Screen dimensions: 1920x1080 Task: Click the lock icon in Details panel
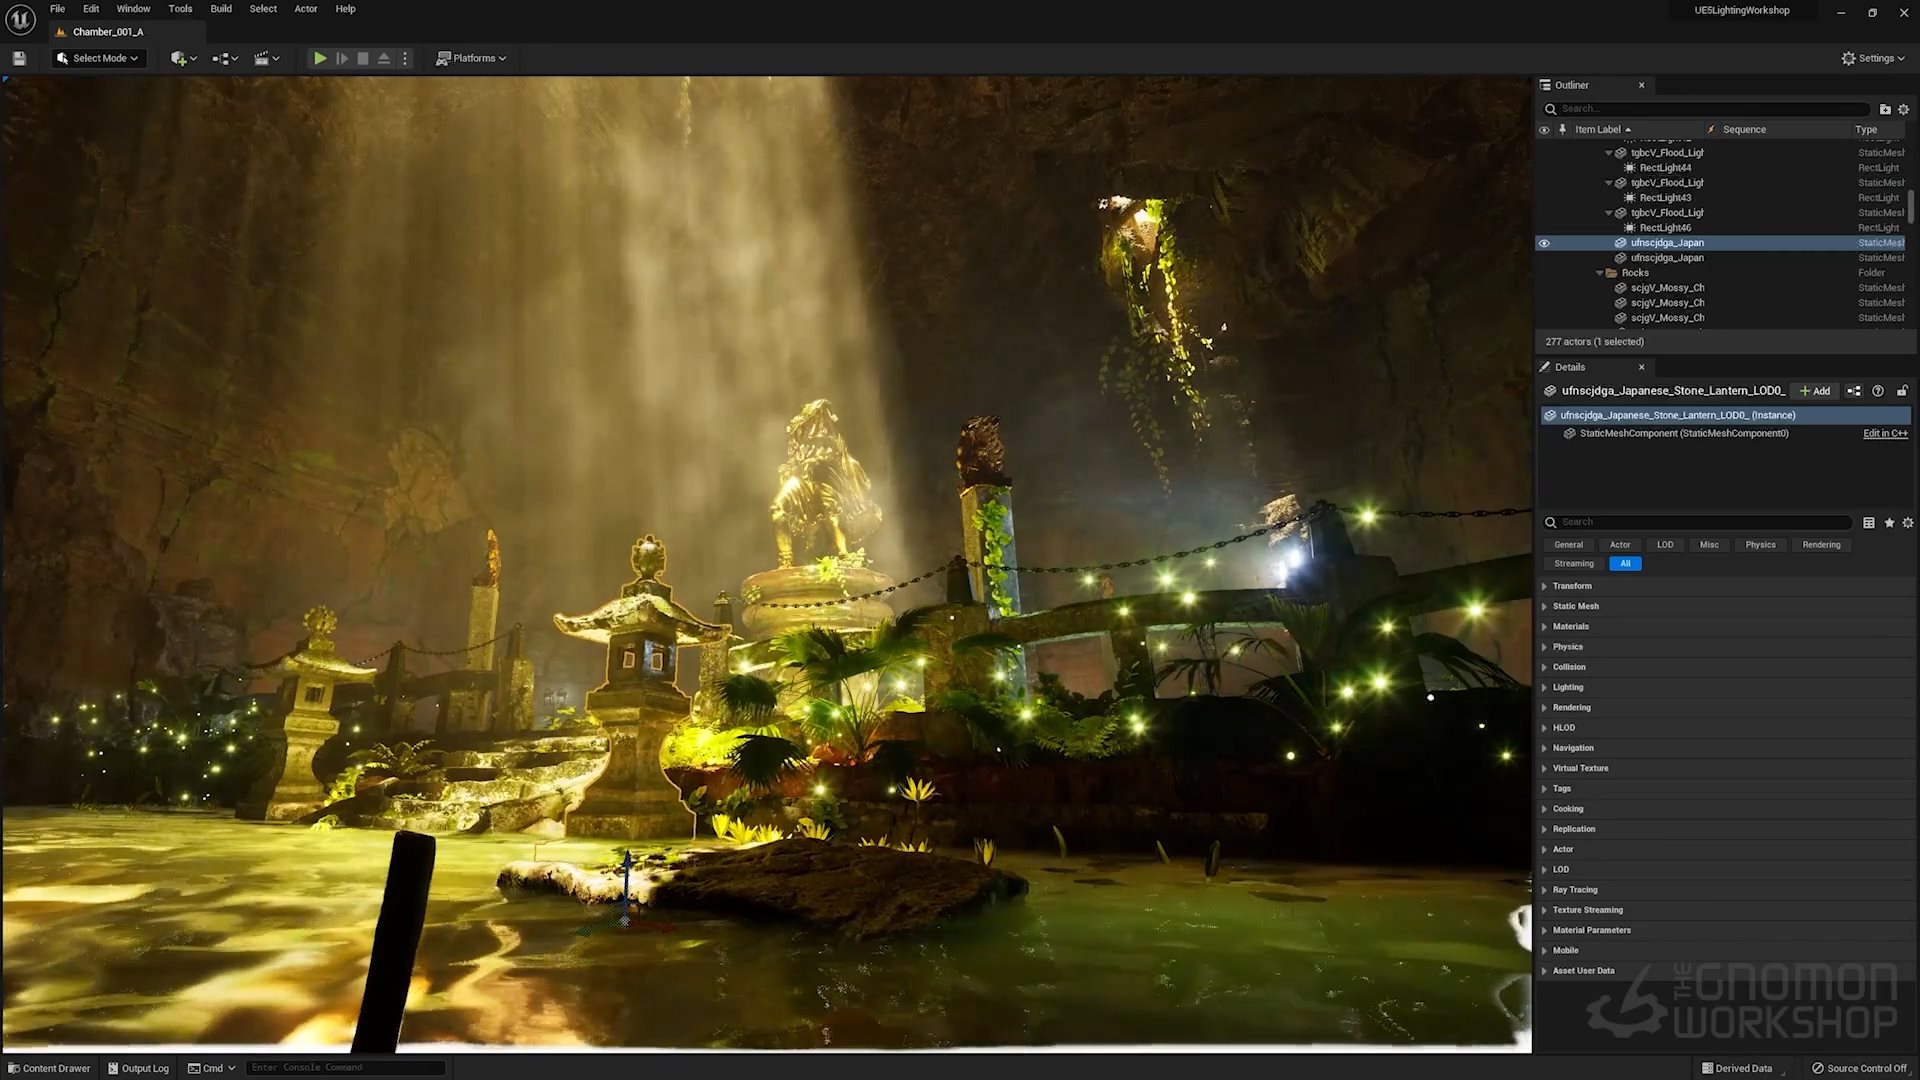pyautogui.click(x=1902, y=391)
